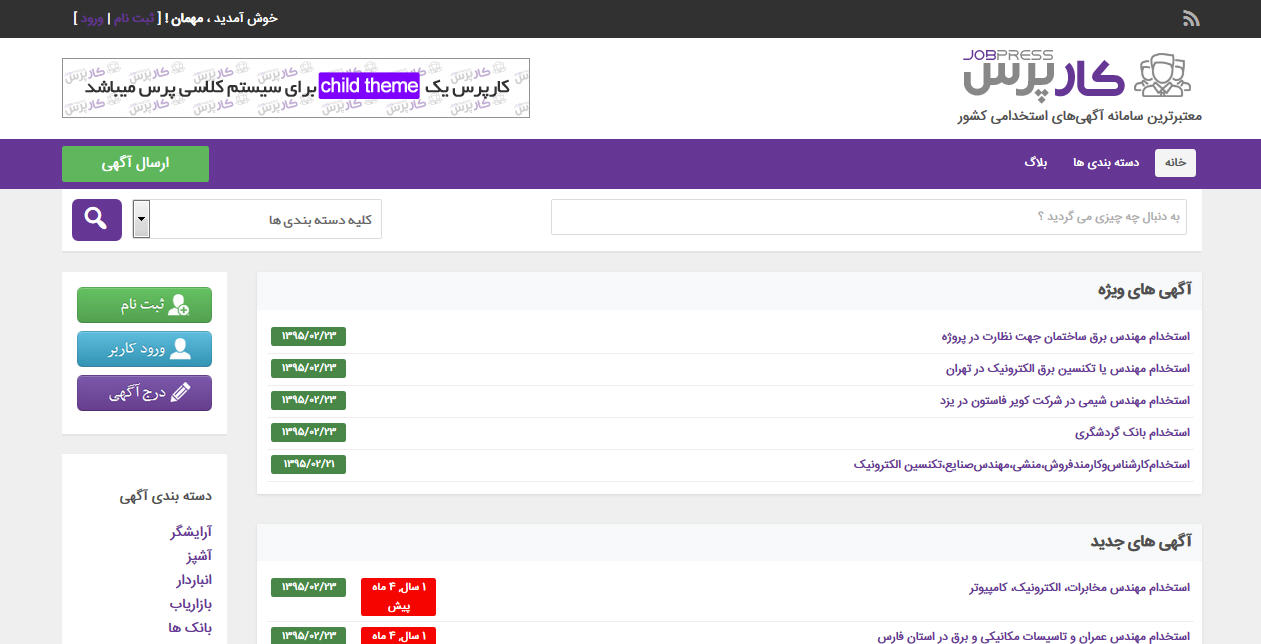1261x644 pixels.
Task: Select the بازاریاب category link
Action: click(190, 604)
